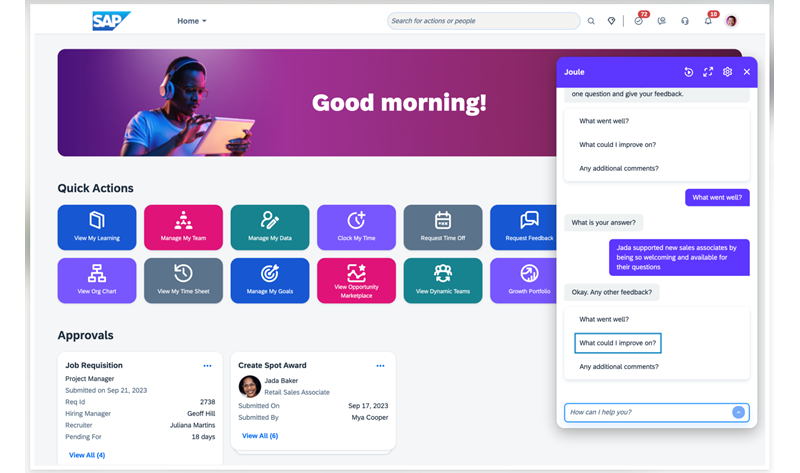
Task: Open Clock My Time quick action
Action: tap(356, 228)
